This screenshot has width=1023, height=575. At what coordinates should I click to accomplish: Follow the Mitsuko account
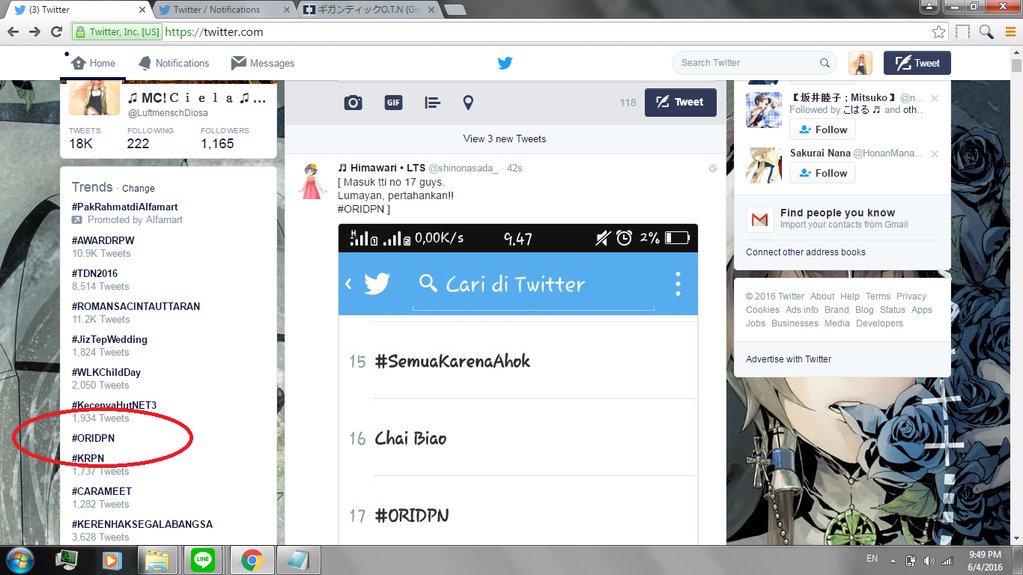click(x=823, y=130)
